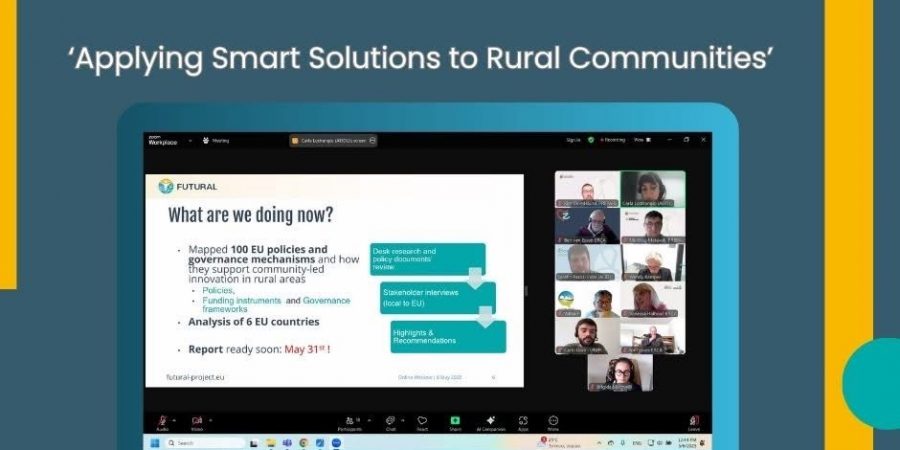Open the Apps panel
This screenshot has width=900, height=450.
523,421
